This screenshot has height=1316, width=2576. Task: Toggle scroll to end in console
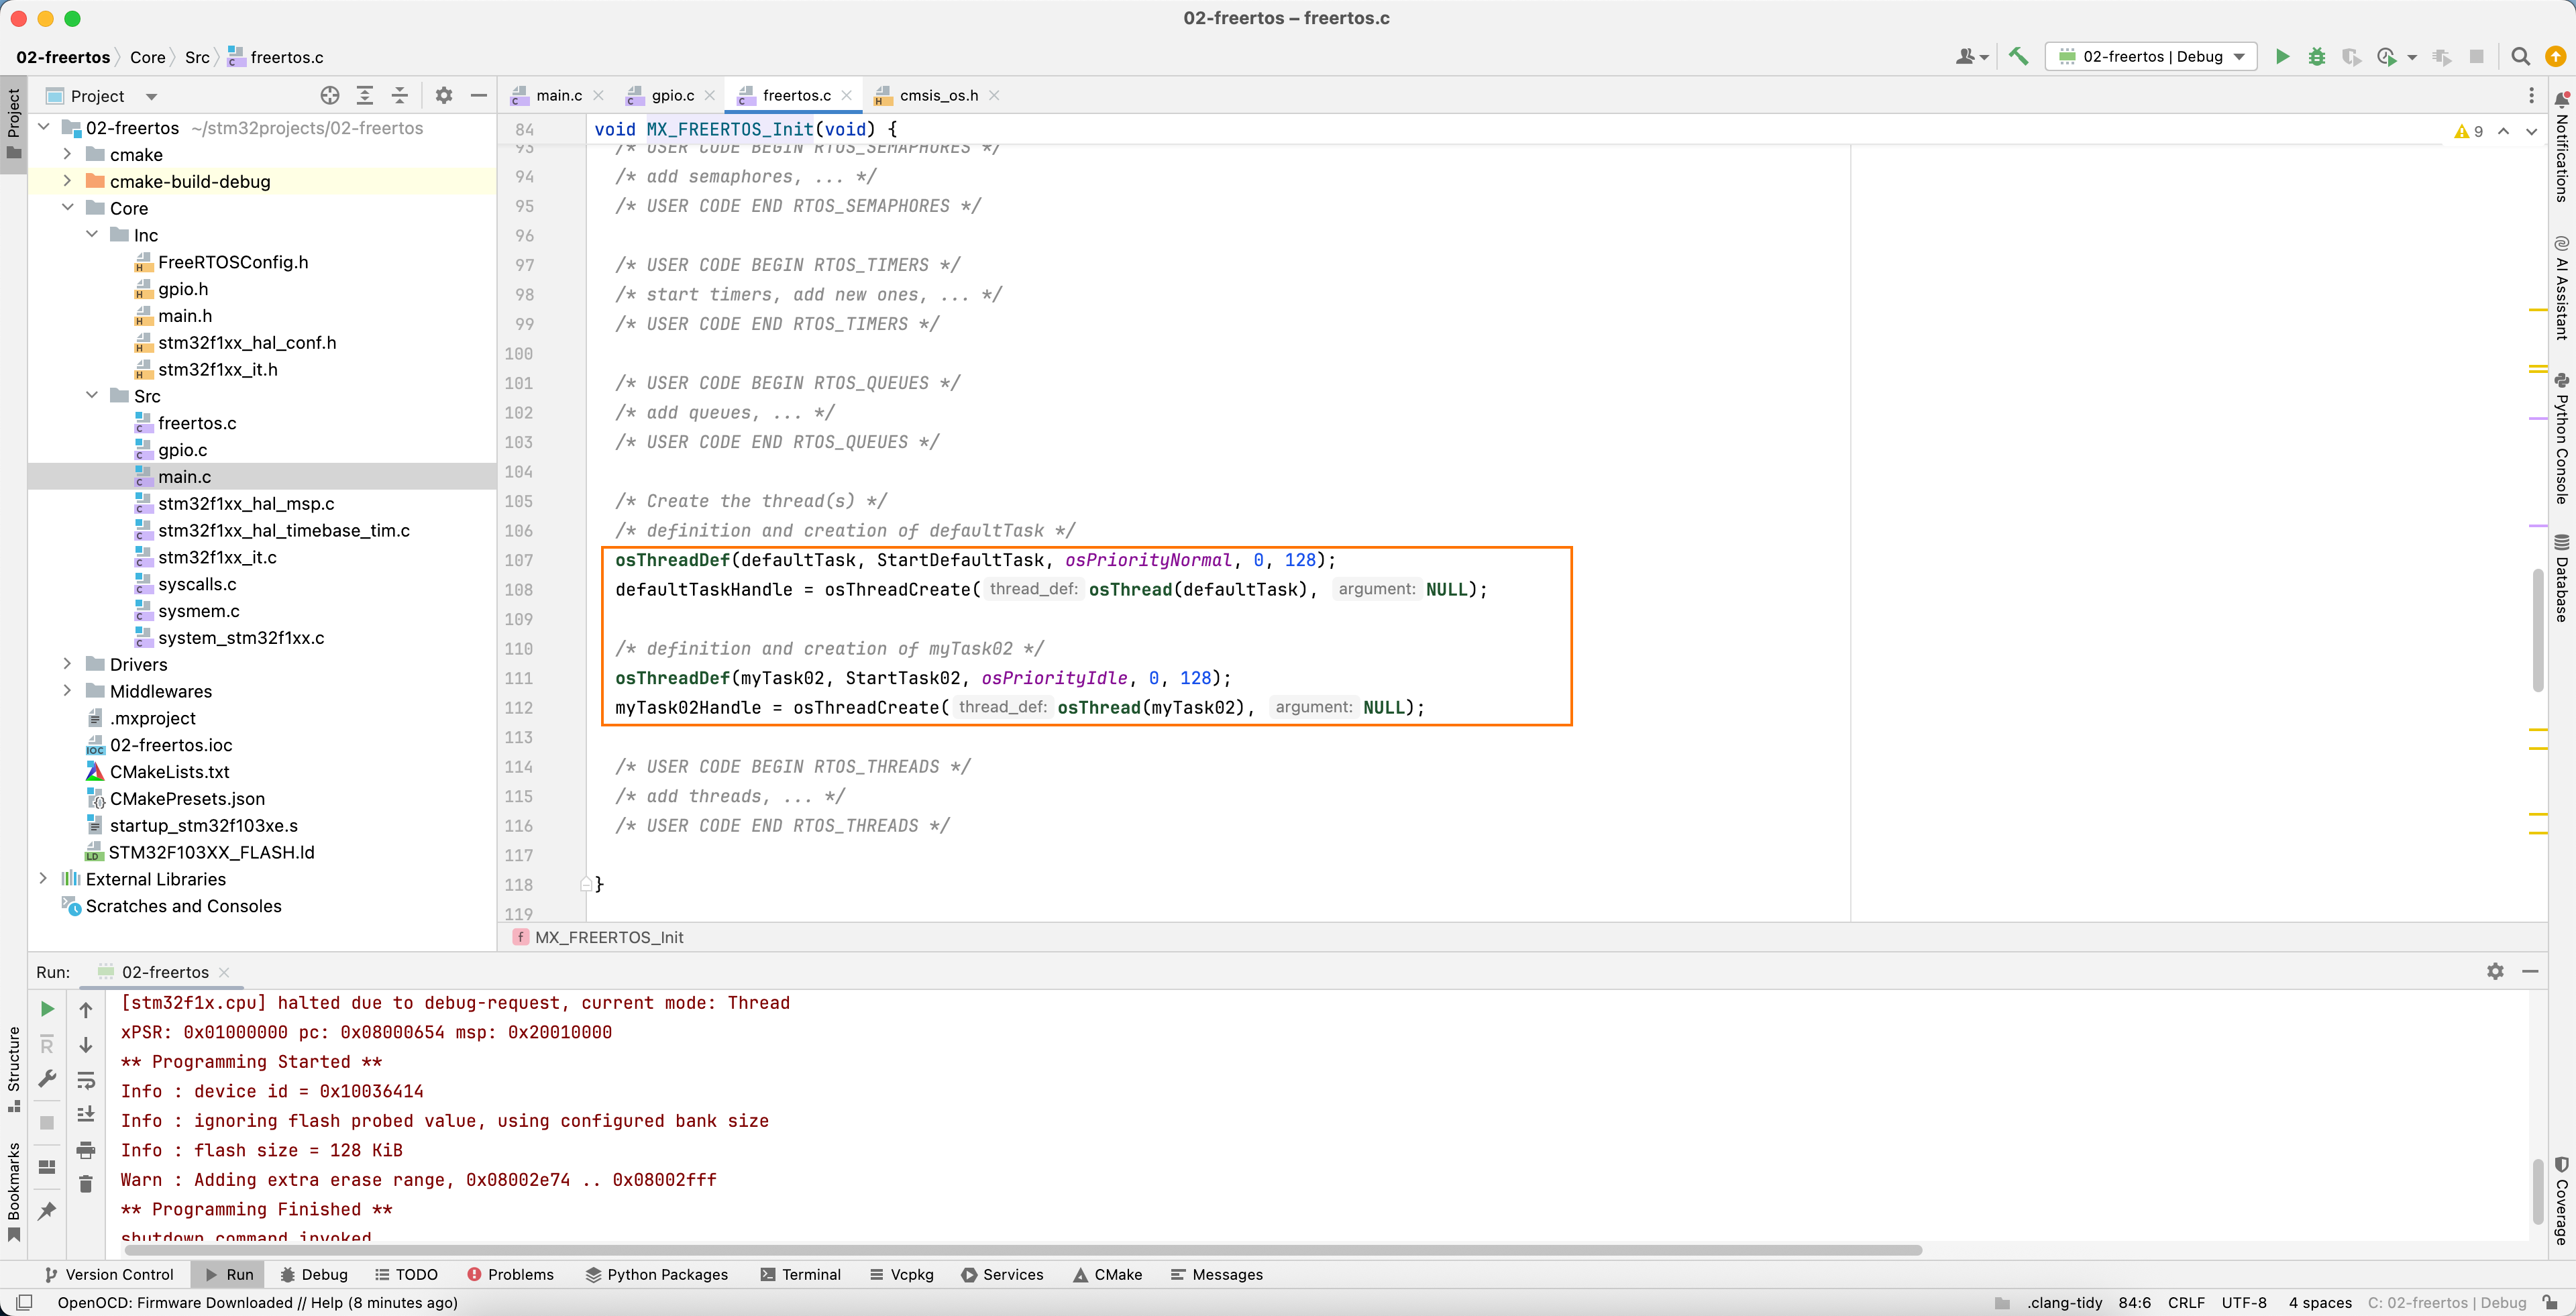(86, 1114)
